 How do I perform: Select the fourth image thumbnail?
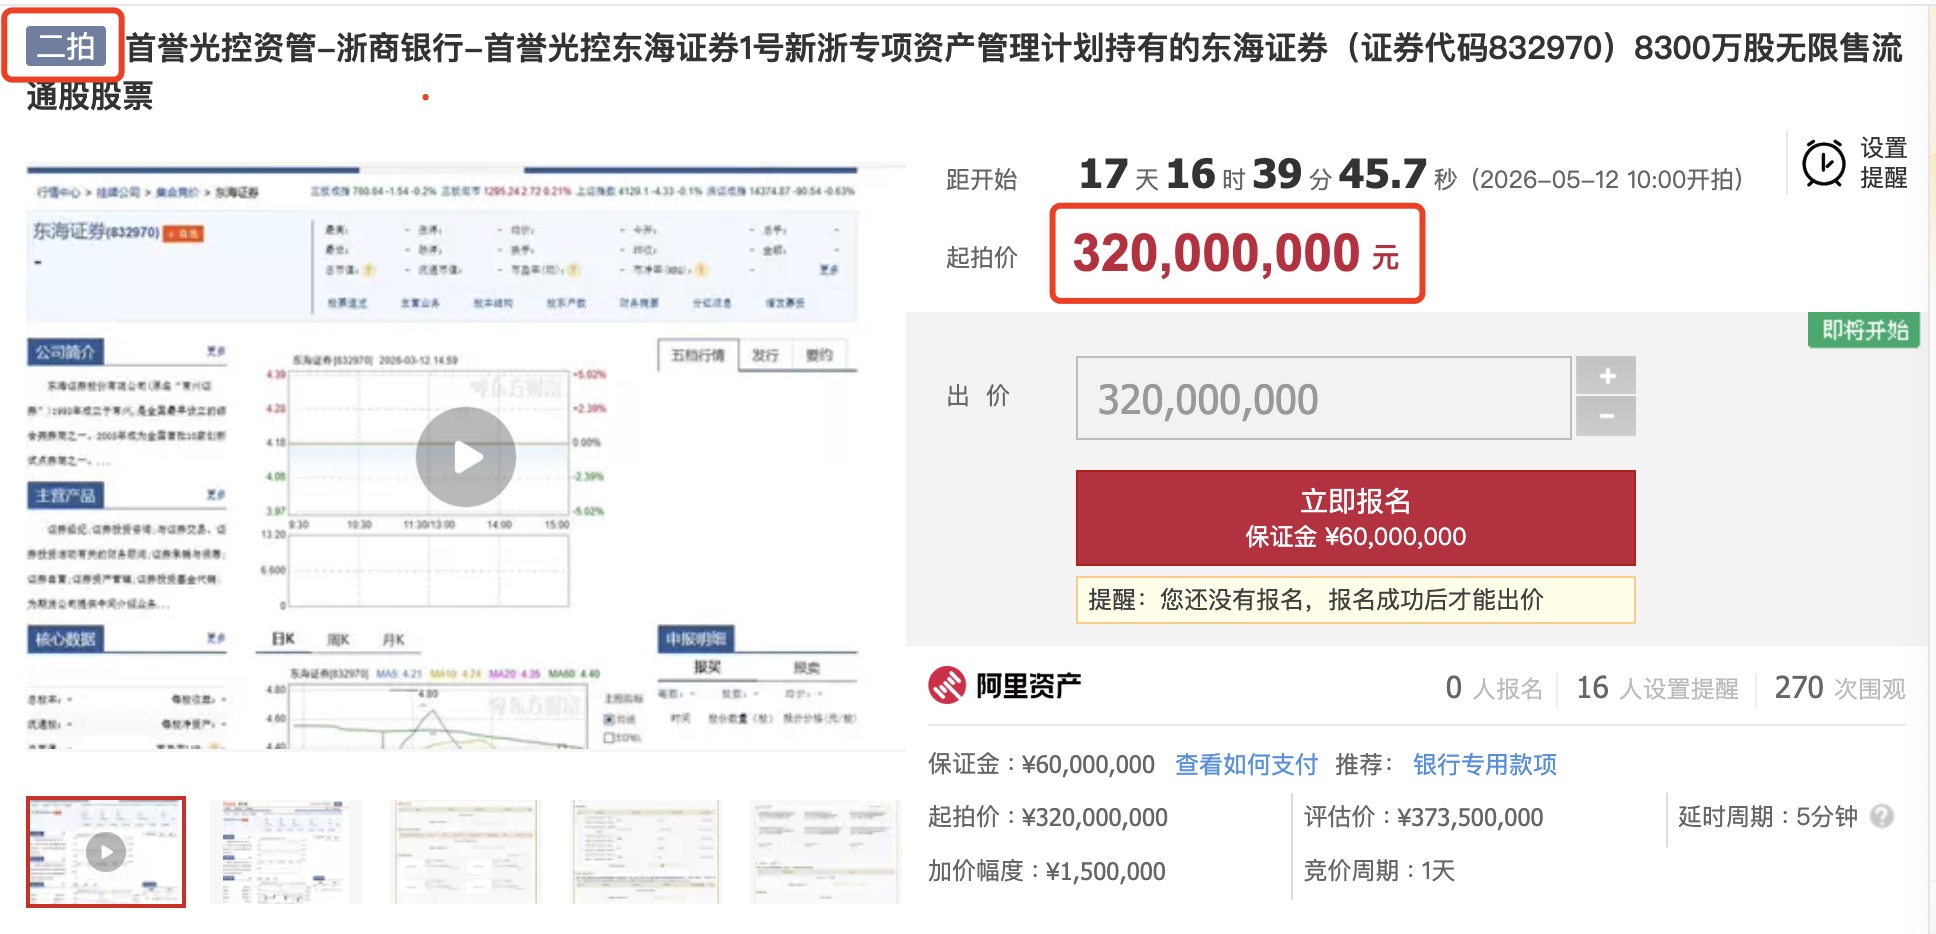coord(645,852)
